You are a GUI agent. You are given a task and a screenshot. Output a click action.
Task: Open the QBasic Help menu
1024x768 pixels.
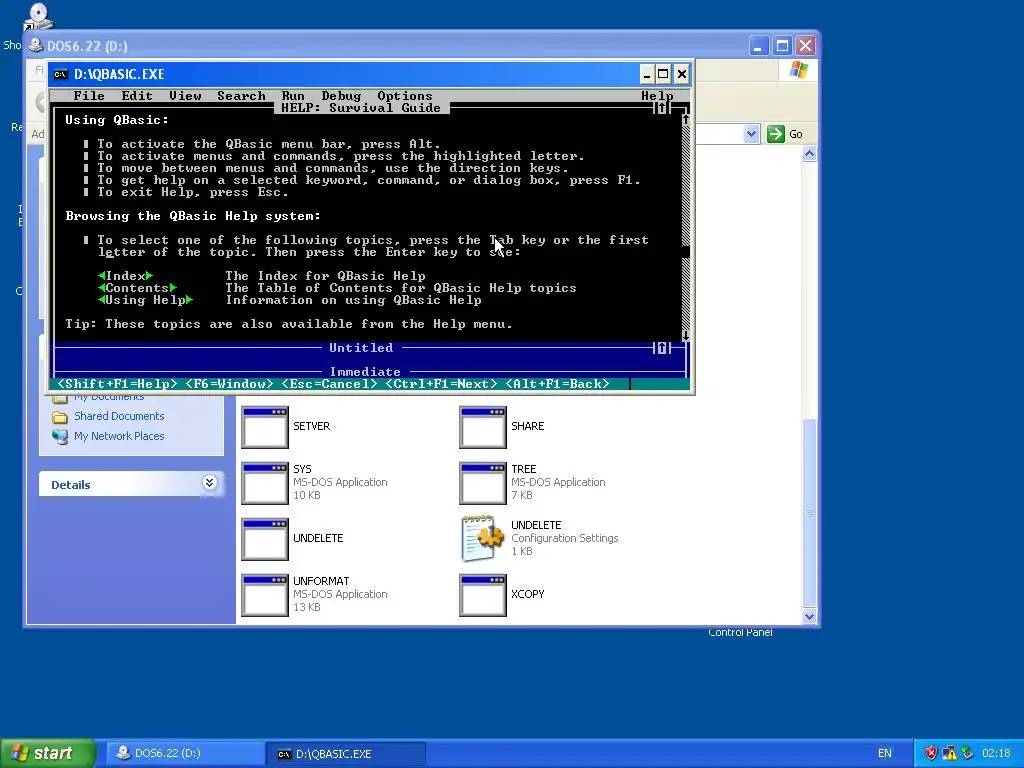[x=657, y=96]
